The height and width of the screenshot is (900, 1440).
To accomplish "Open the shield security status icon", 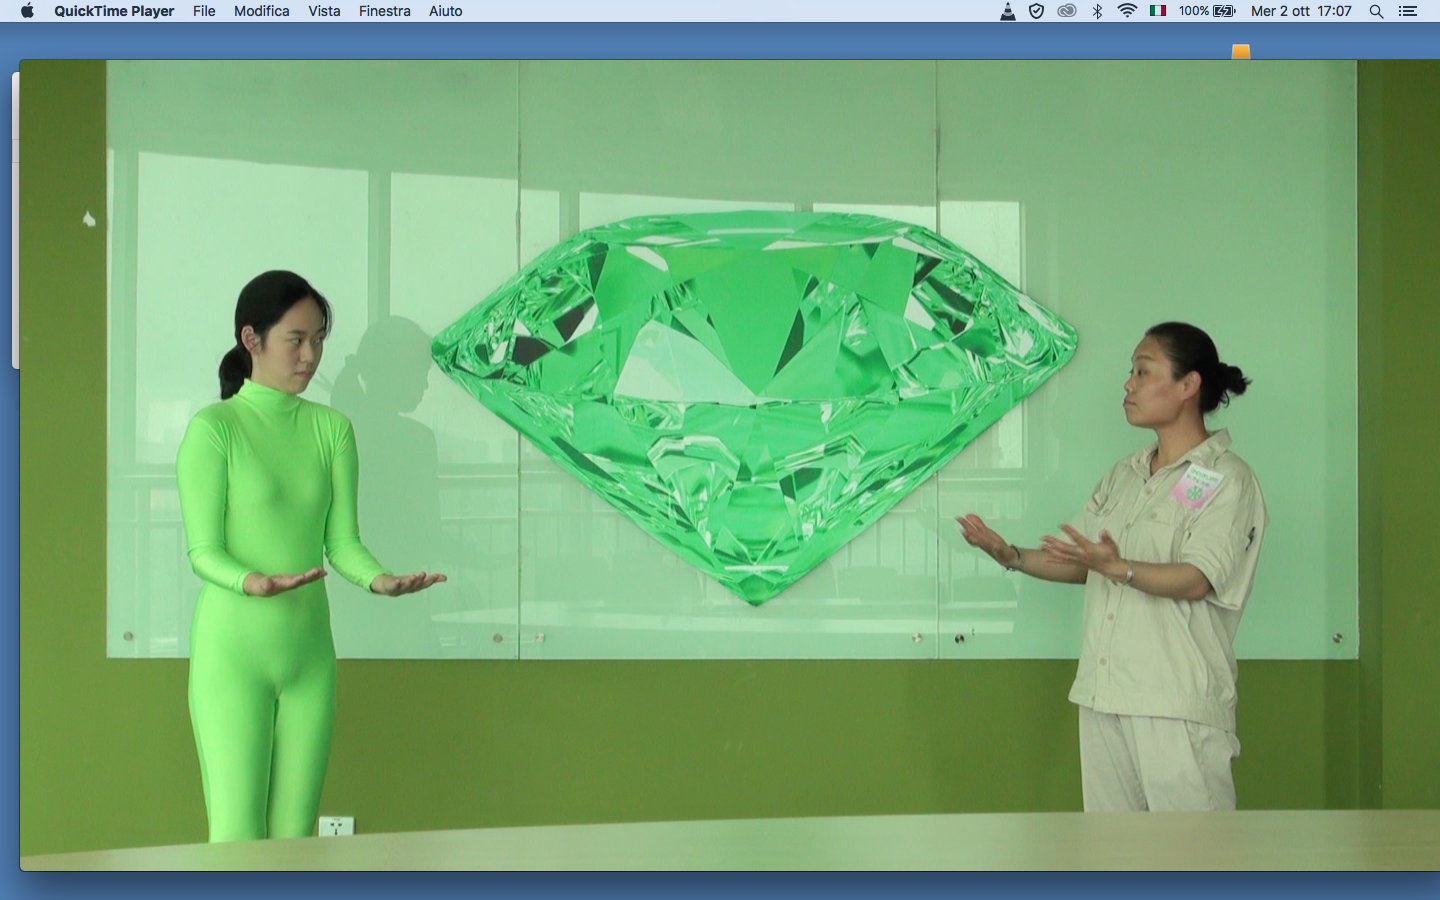I will click(1037, 11).
